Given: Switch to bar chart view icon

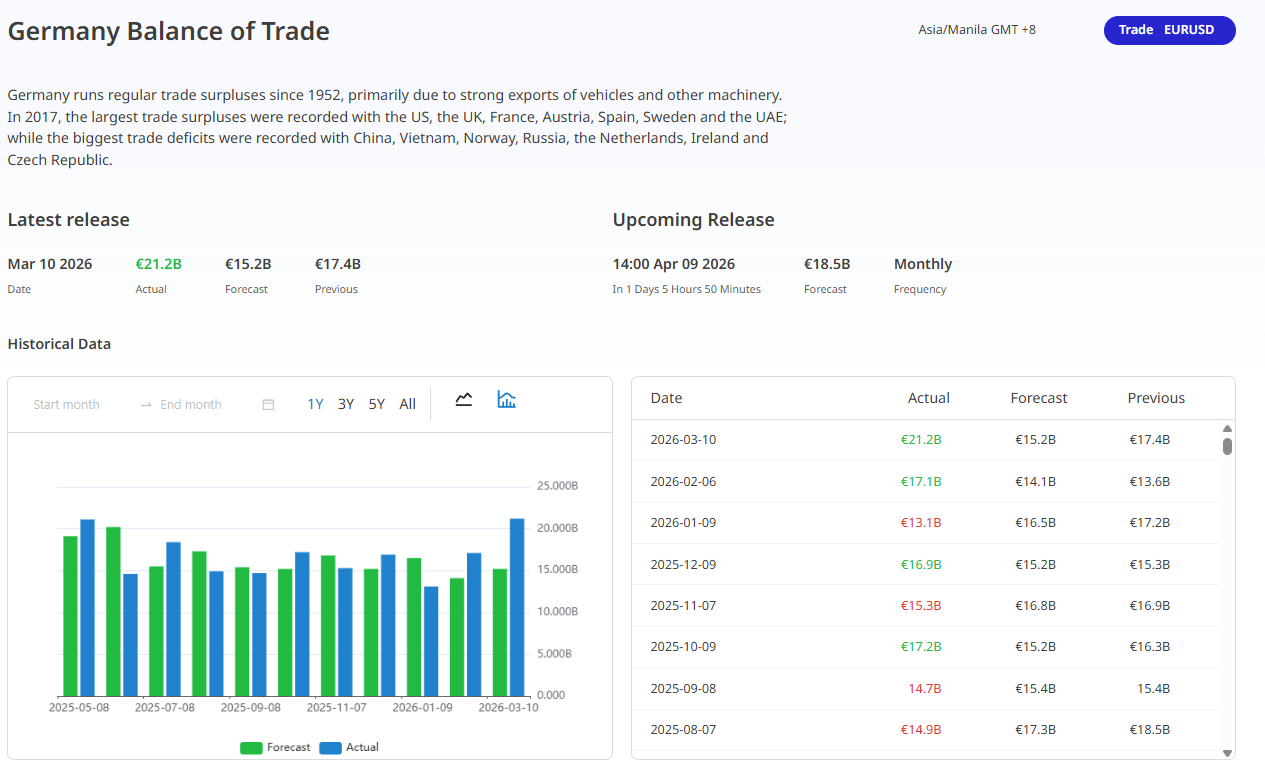Looking at the screenshot, I should pyautogui.click(x=507, y=400).
